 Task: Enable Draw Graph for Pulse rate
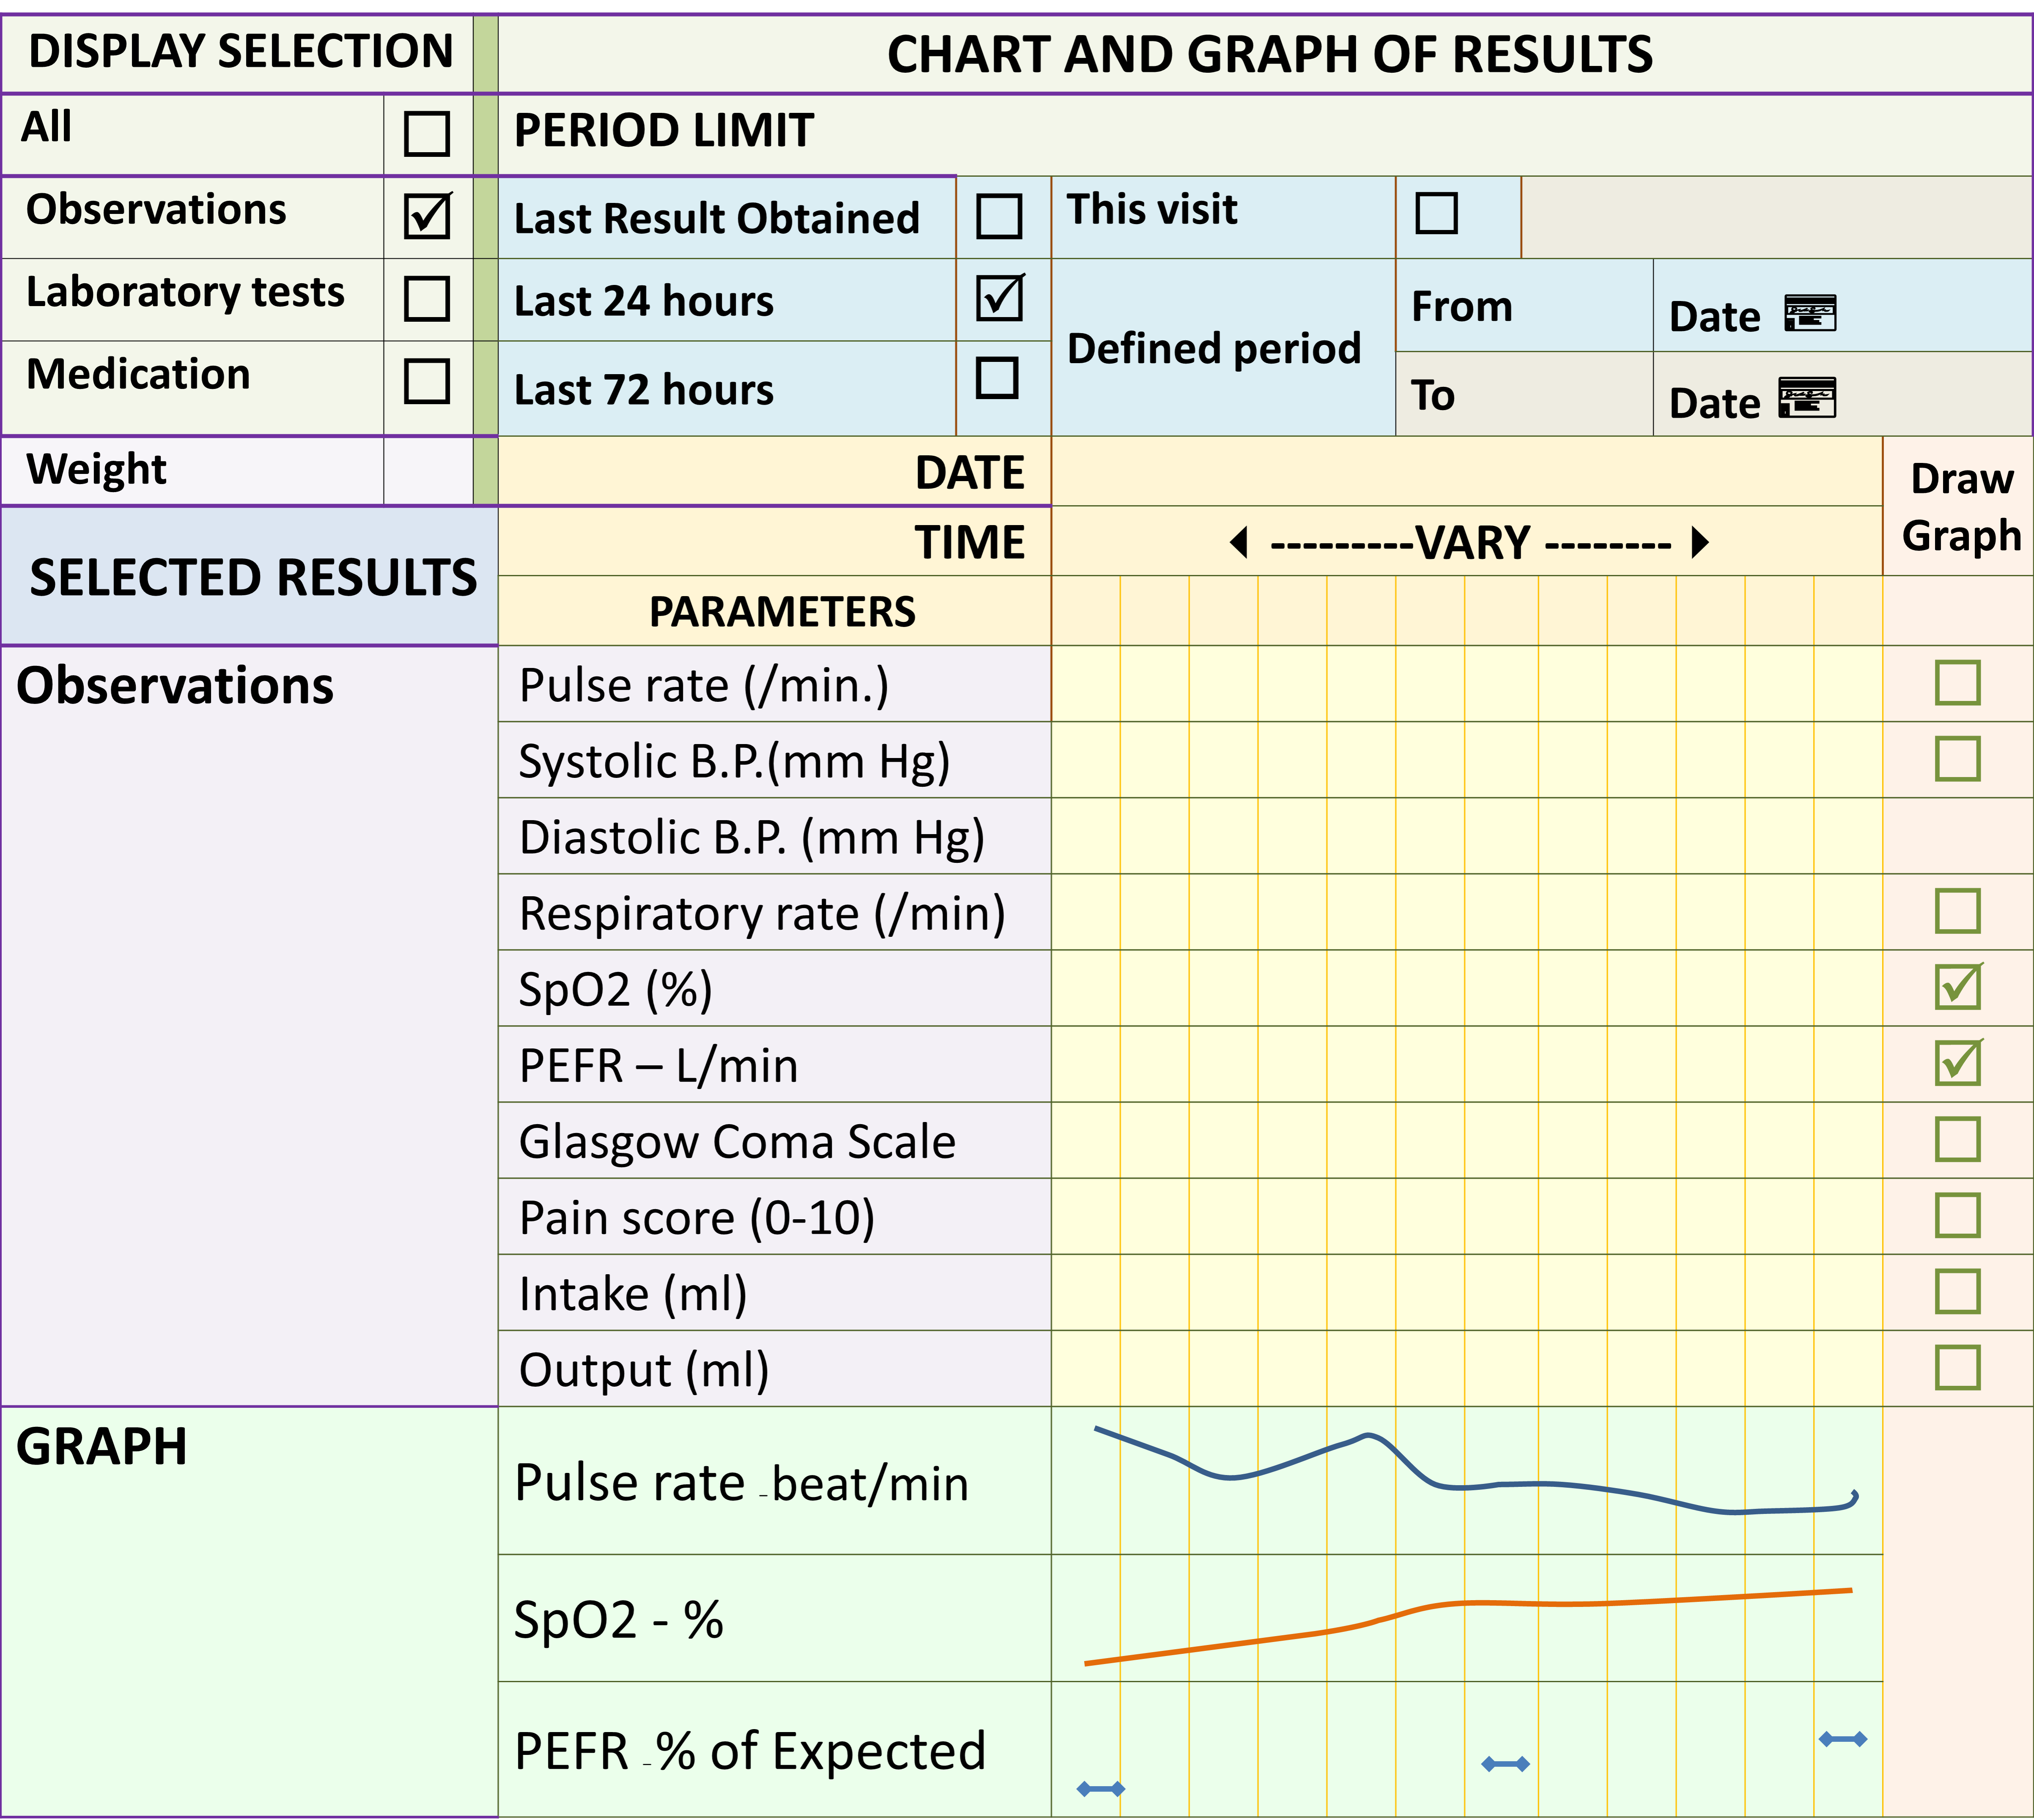[1957, 683]
